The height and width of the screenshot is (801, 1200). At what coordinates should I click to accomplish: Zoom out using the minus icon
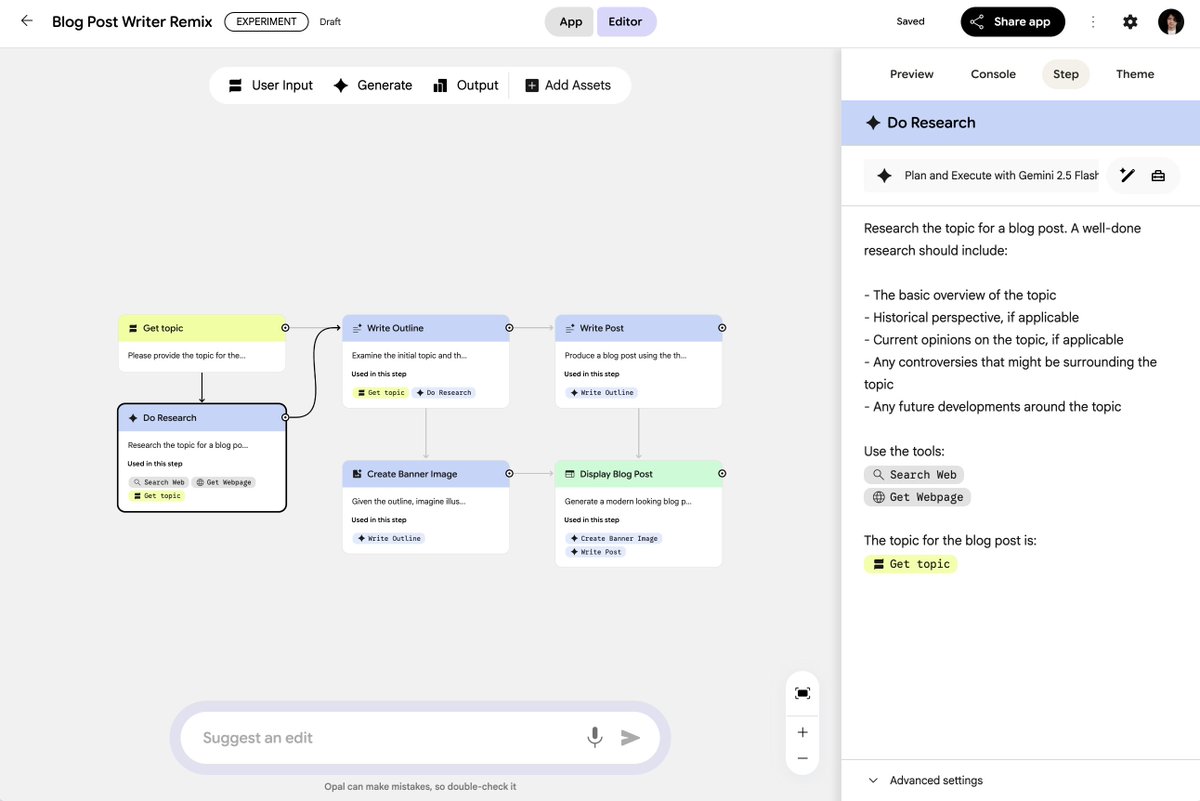[801, 758]
